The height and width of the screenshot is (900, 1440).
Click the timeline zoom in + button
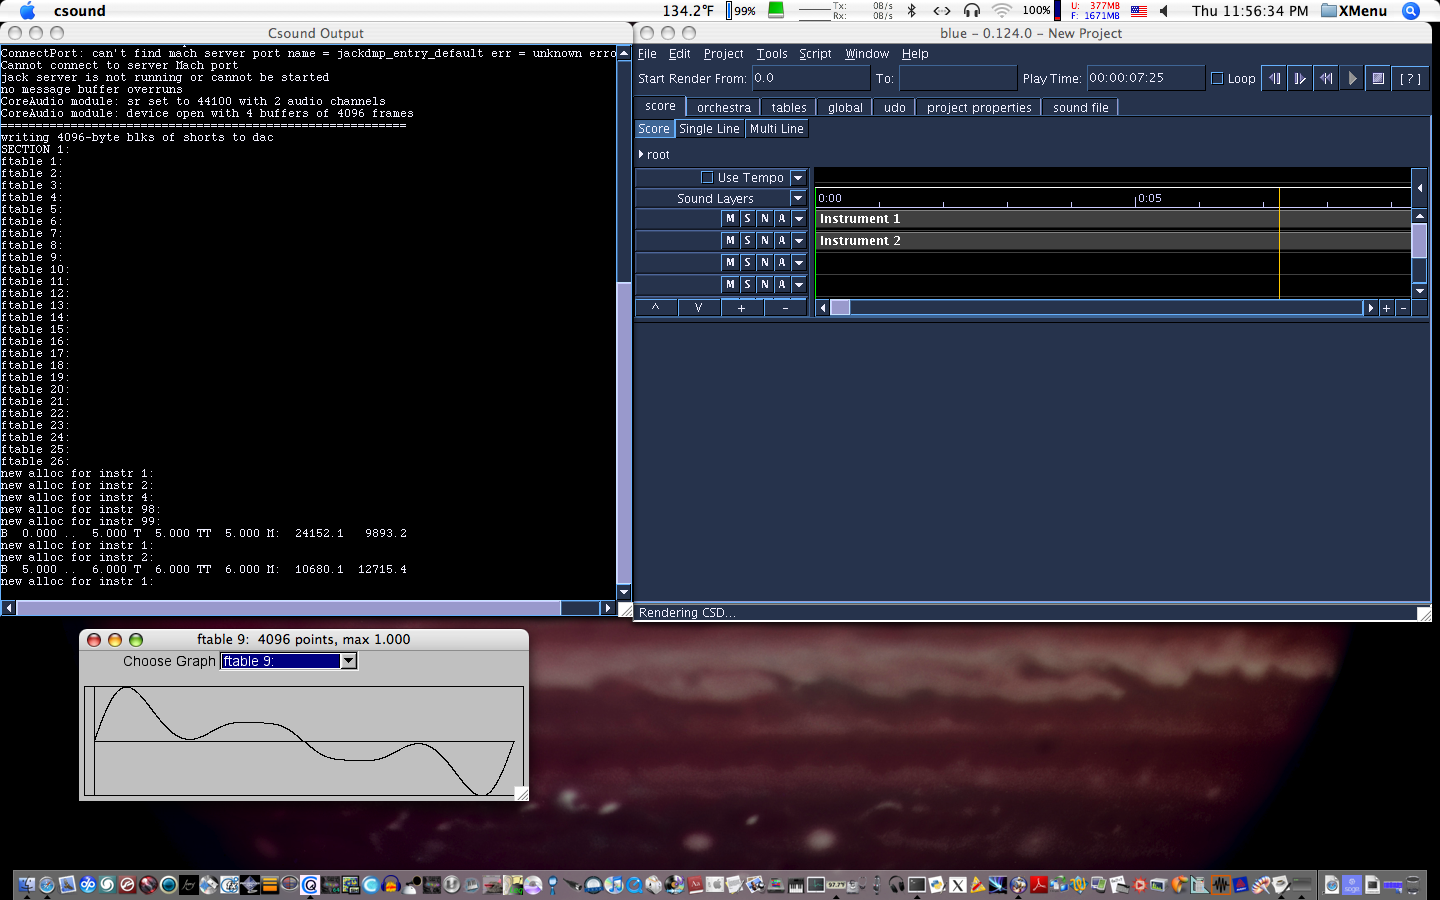(x=1387, y=308)
